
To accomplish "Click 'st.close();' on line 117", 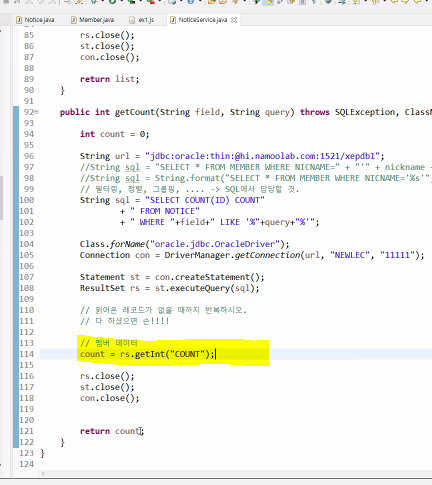I will coord(107,387).
